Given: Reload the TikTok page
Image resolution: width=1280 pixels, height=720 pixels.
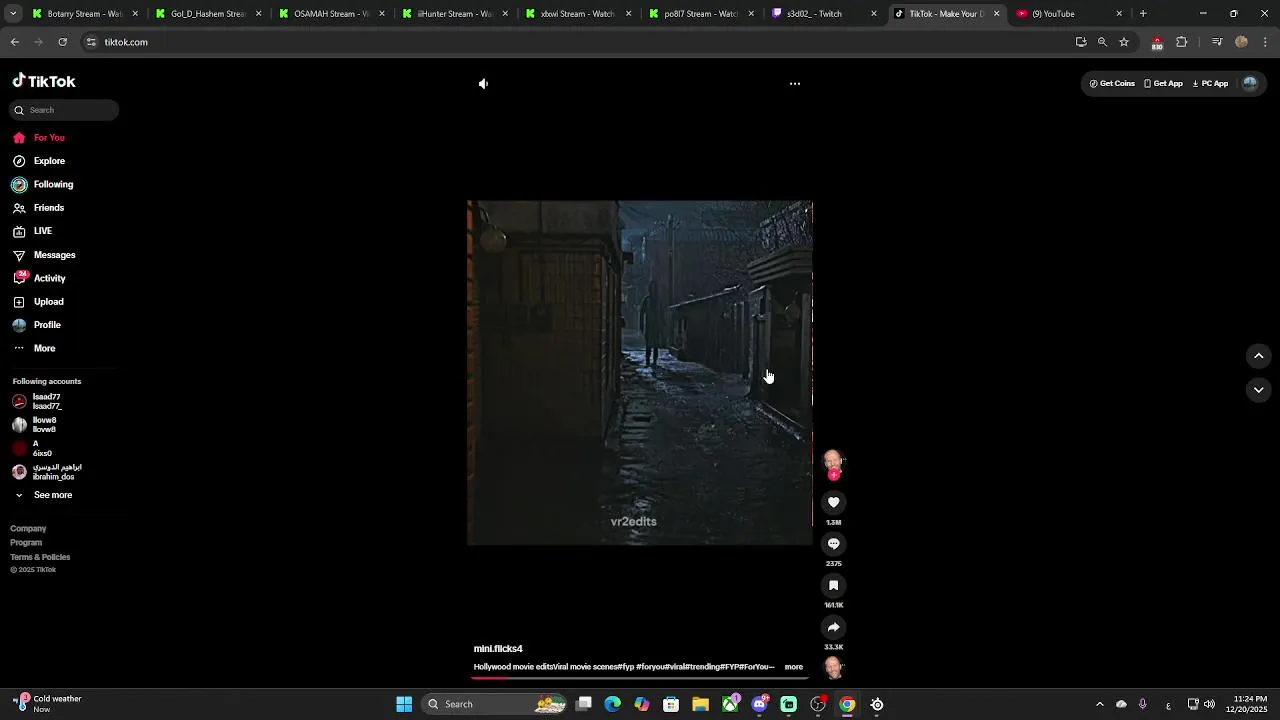Looking at the screenshot, I should 62,42.
